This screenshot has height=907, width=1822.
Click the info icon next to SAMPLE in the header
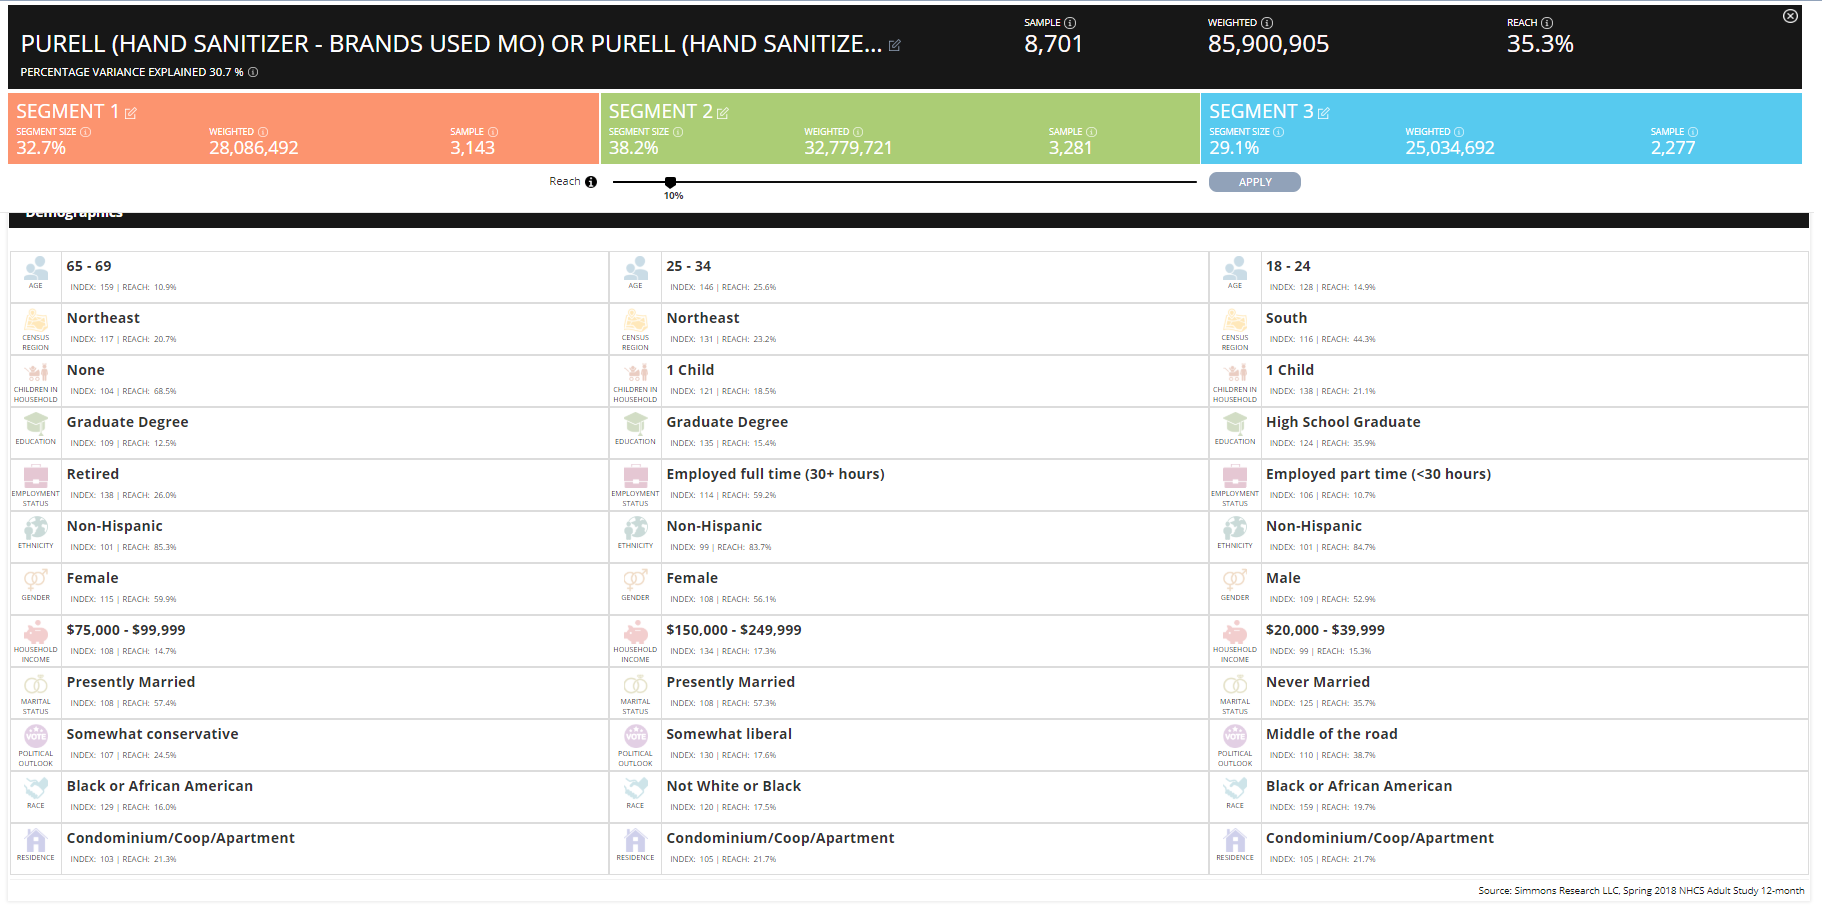pyautogui.click(x=1070, y=23)
